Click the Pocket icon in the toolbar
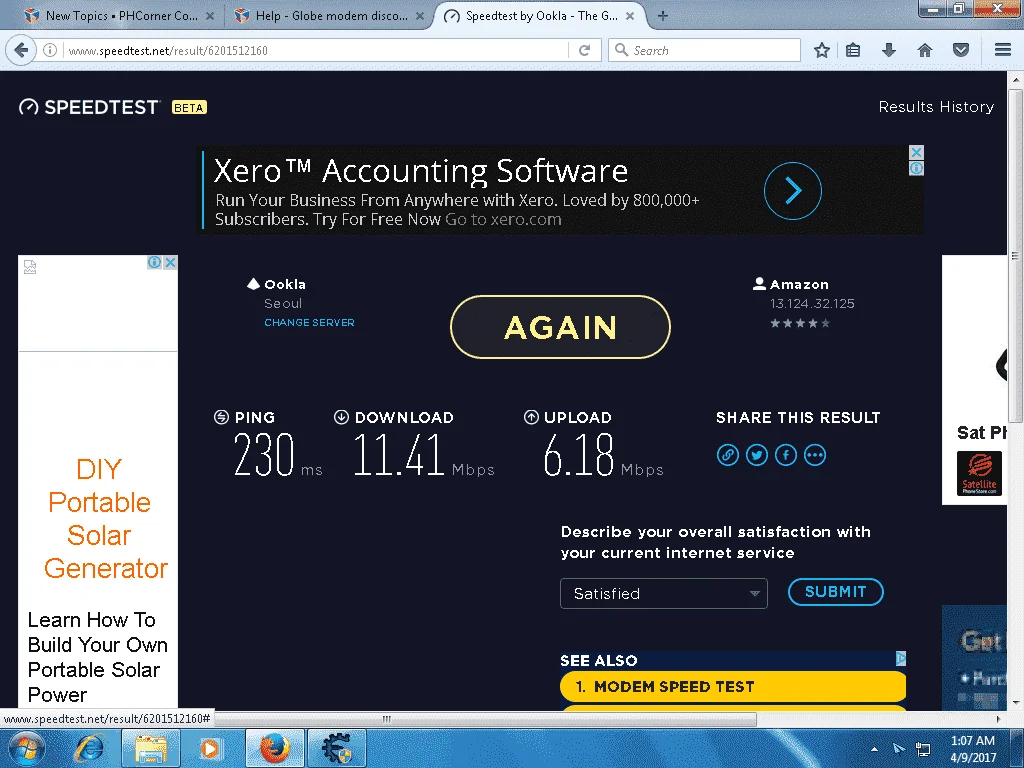Image resolution: width=1024 pixels, height=768 pixels. [x=960, y=50]
